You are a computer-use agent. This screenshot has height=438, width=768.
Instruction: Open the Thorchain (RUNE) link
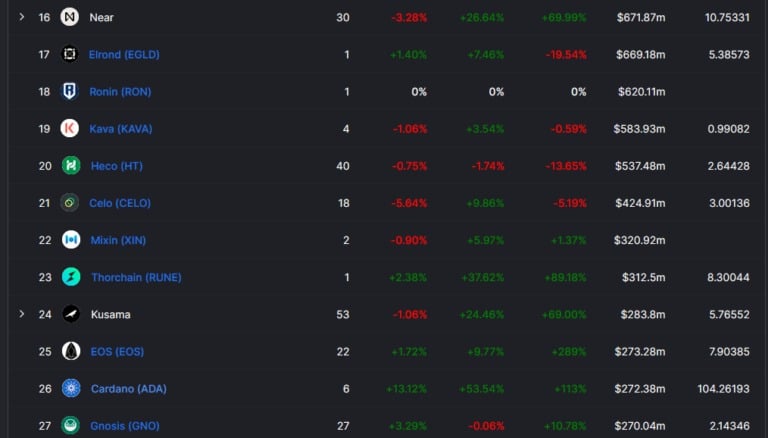pos(136,277)
